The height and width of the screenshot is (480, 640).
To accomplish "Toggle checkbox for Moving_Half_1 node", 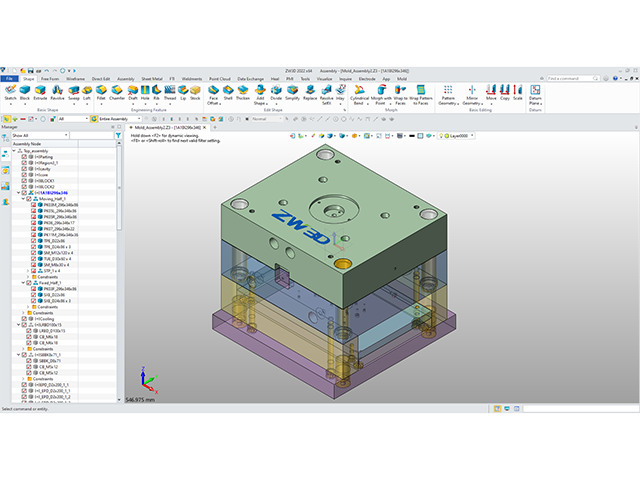I will click(29, 199).
